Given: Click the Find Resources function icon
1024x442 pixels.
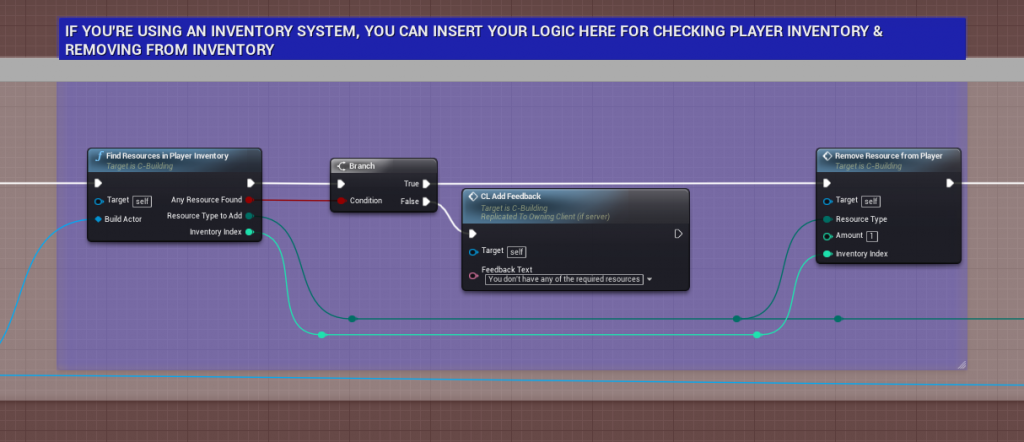Looking at the screenshot, I should 98,156.
